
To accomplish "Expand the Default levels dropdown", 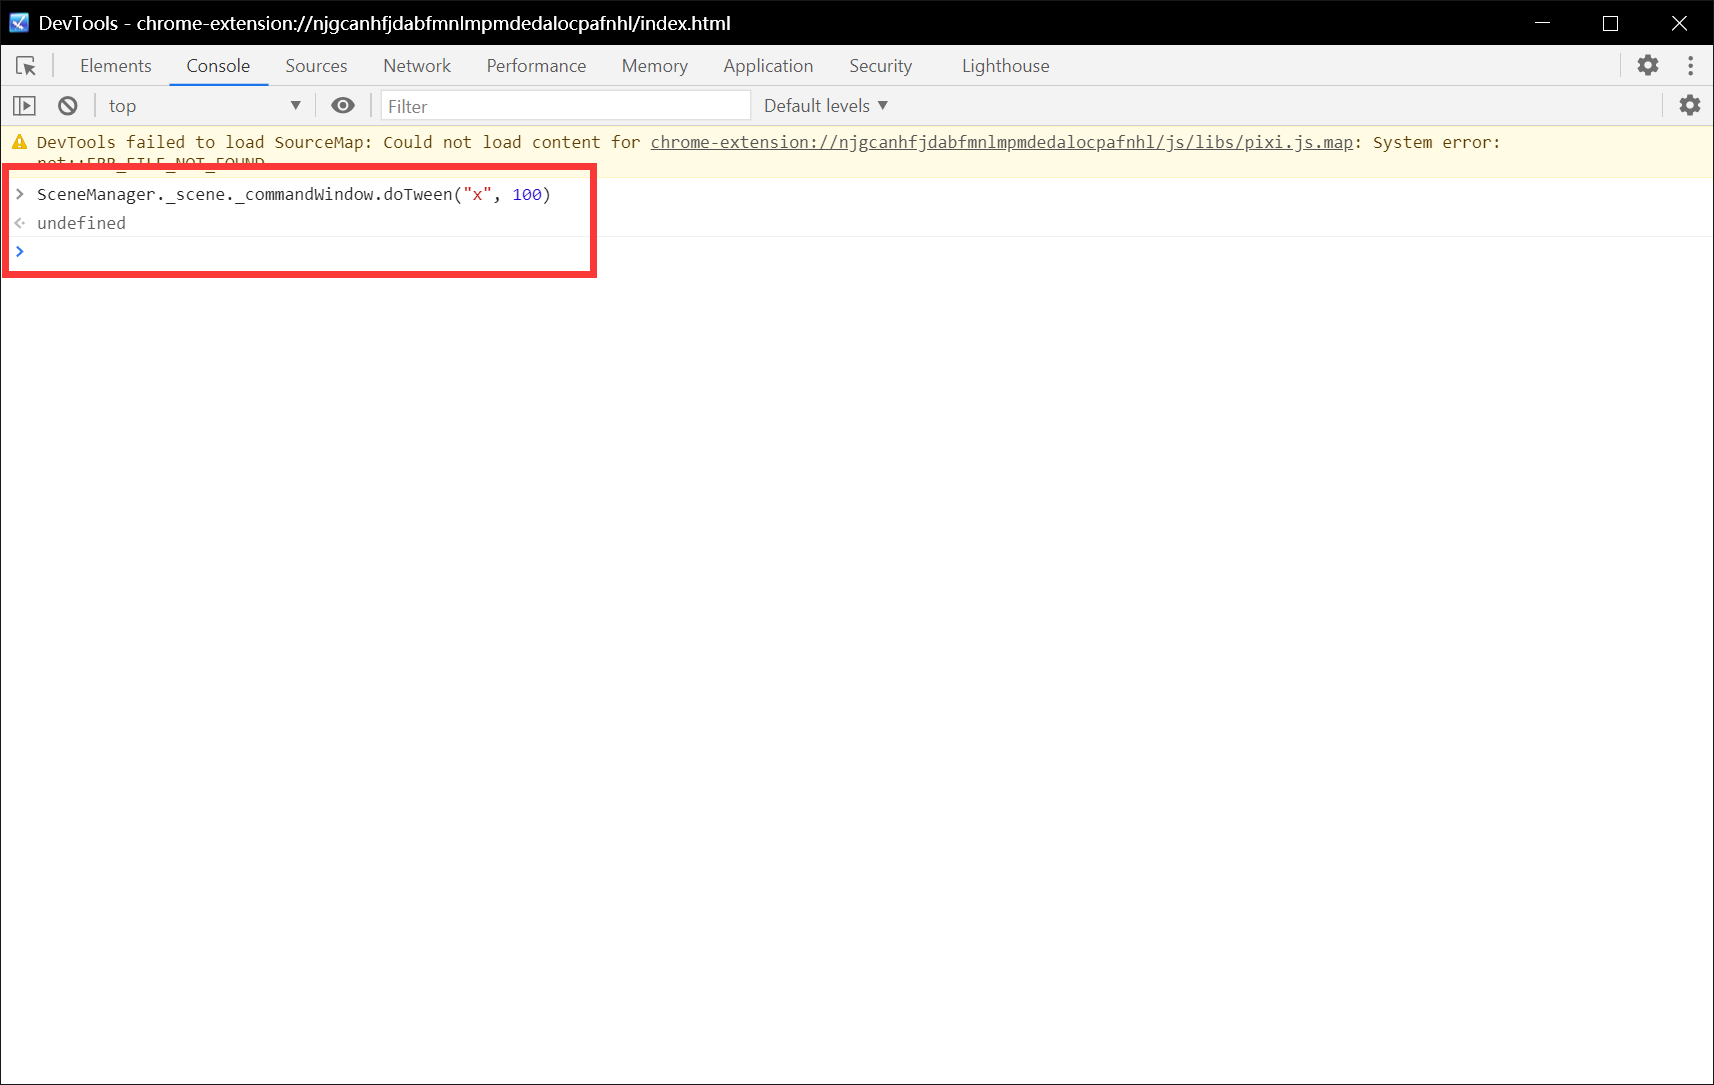I will 826,106.
